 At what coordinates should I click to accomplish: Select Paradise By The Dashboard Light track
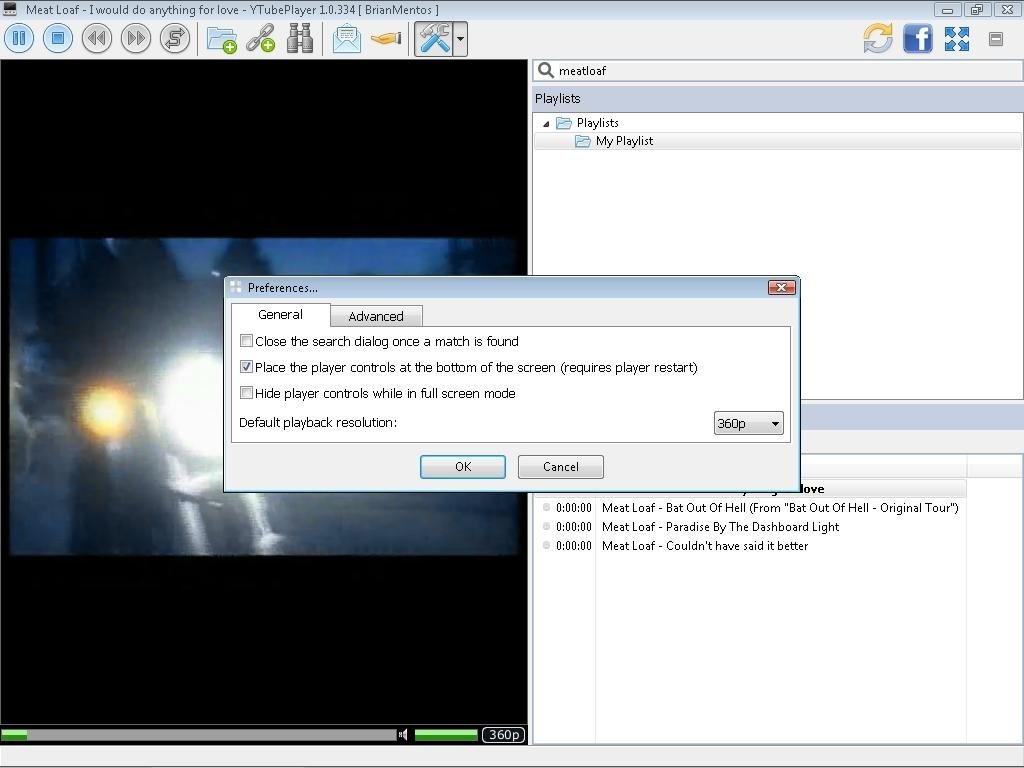coord(720,527)
